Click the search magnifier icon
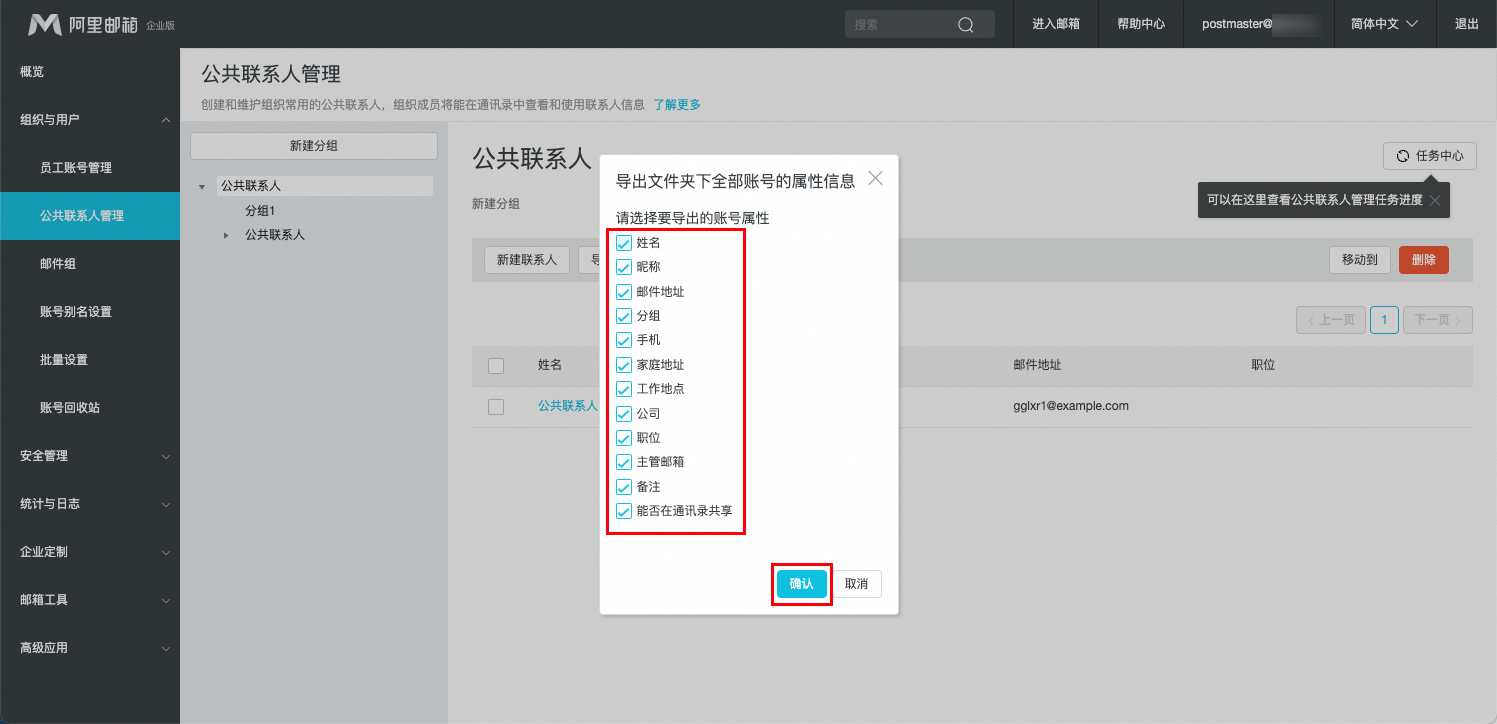Image resolution: width=1497 pixels, height=724 pixels. point(965,25)
